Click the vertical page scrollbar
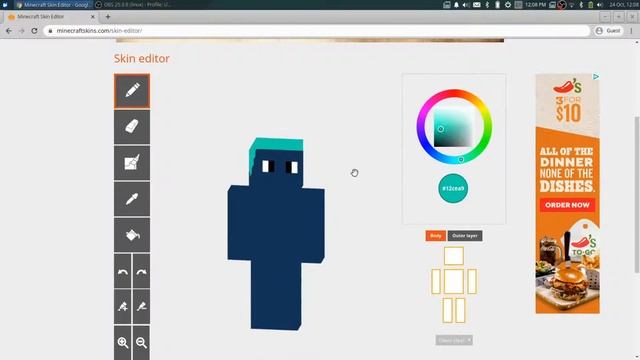640x360 pixels. coord(637,195)
